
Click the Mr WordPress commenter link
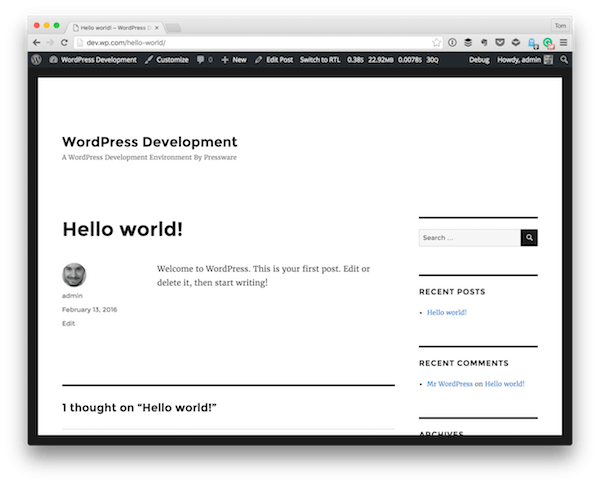click(450, 384)
